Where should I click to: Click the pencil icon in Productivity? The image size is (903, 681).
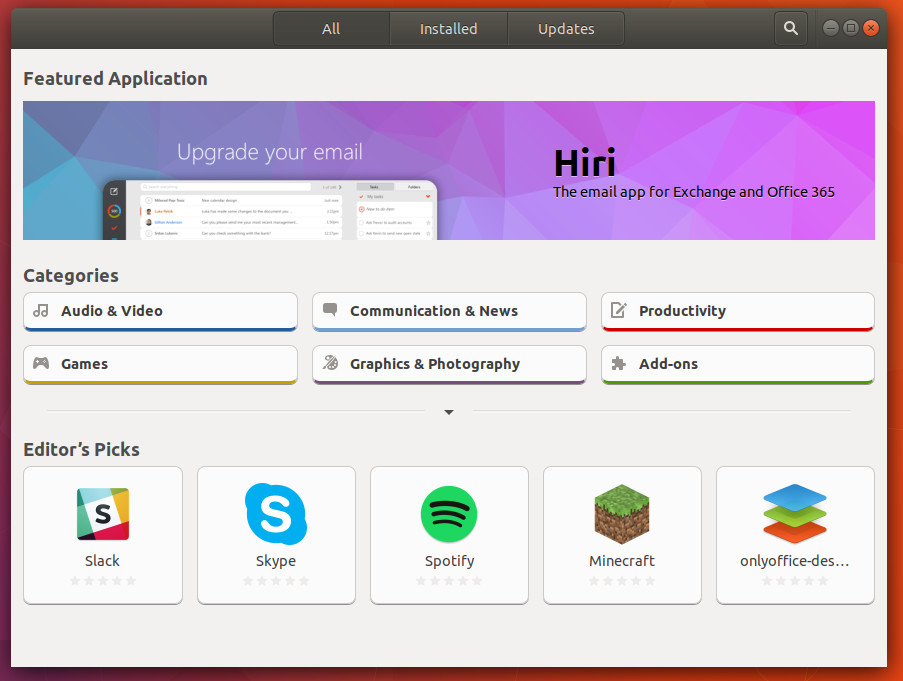619,310
